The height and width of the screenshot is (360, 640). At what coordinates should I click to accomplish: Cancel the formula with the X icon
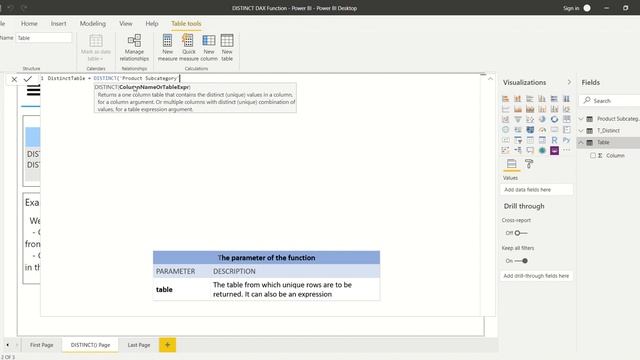(x=14, y=79)
